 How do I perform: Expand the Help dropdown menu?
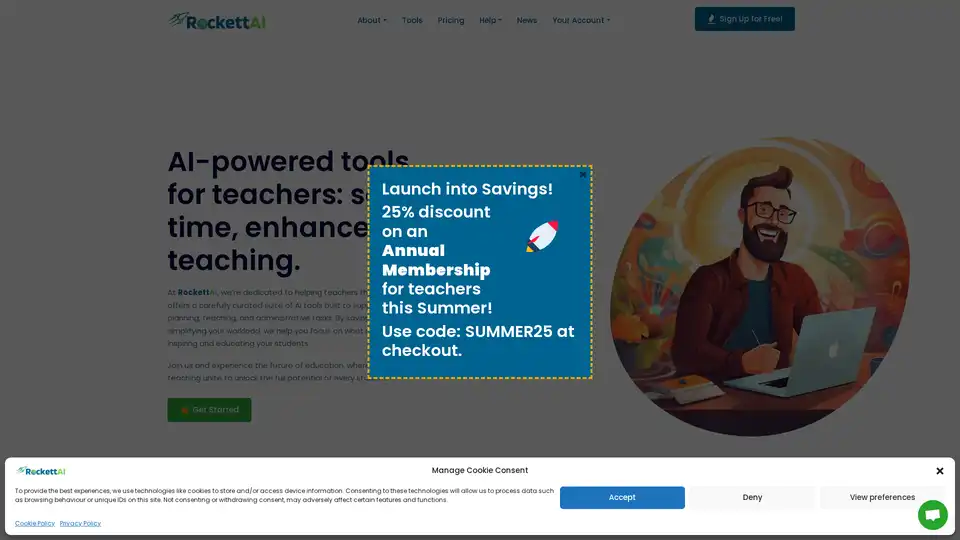pyautogui.click(x=490, y=20)
